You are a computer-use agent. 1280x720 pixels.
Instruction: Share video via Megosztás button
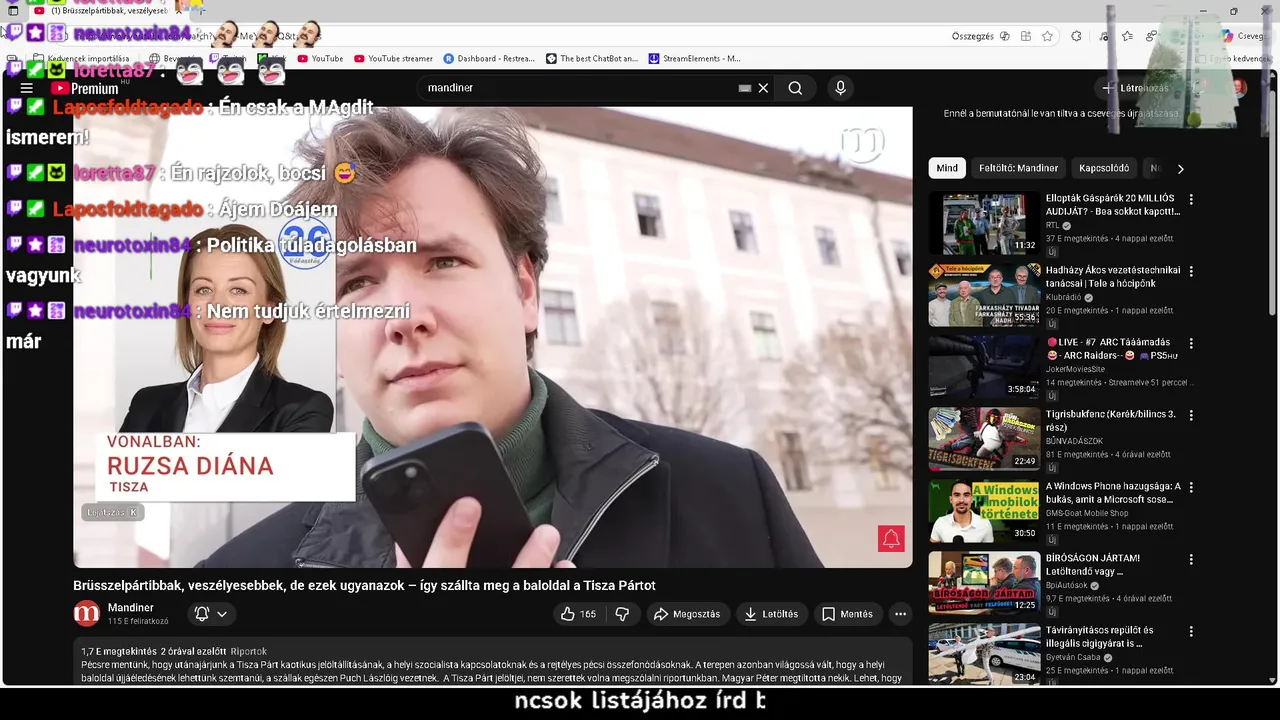(687, 614)
